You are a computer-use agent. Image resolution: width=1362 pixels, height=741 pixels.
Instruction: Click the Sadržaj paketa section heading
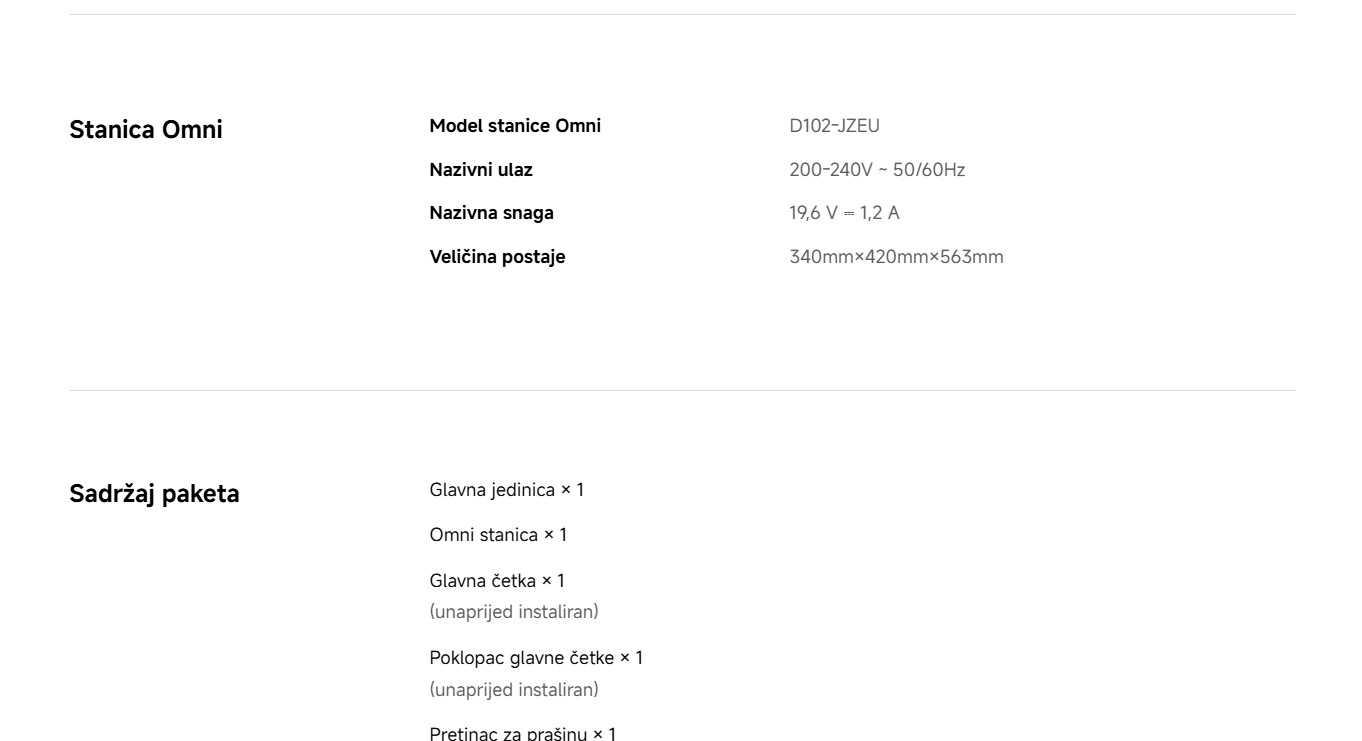tap(154, 493)
